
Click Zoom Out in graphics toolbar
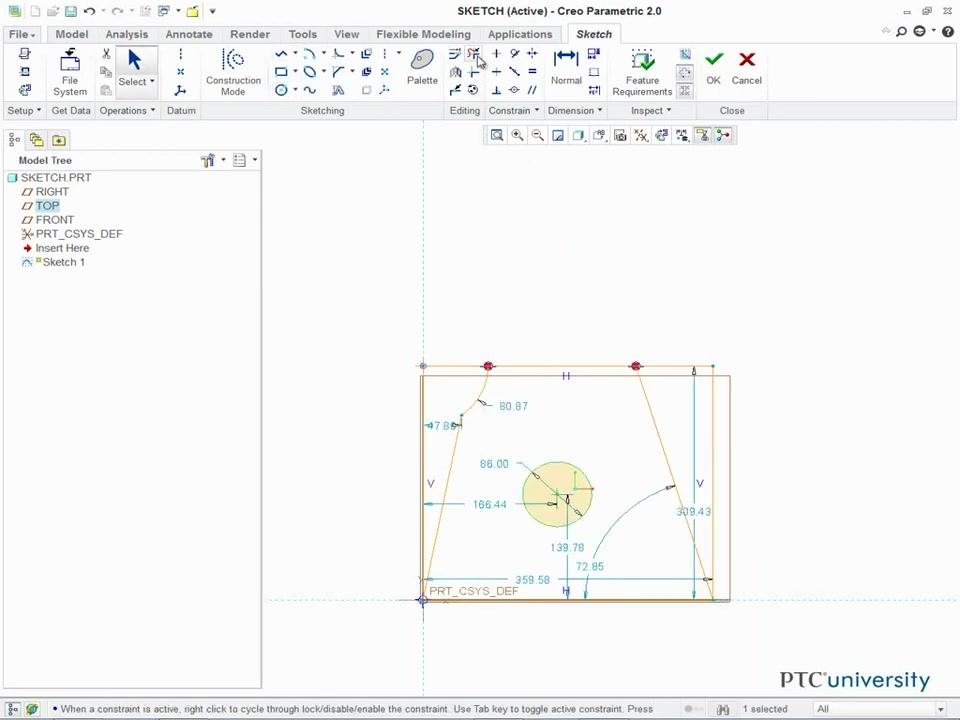pos(538,135)
